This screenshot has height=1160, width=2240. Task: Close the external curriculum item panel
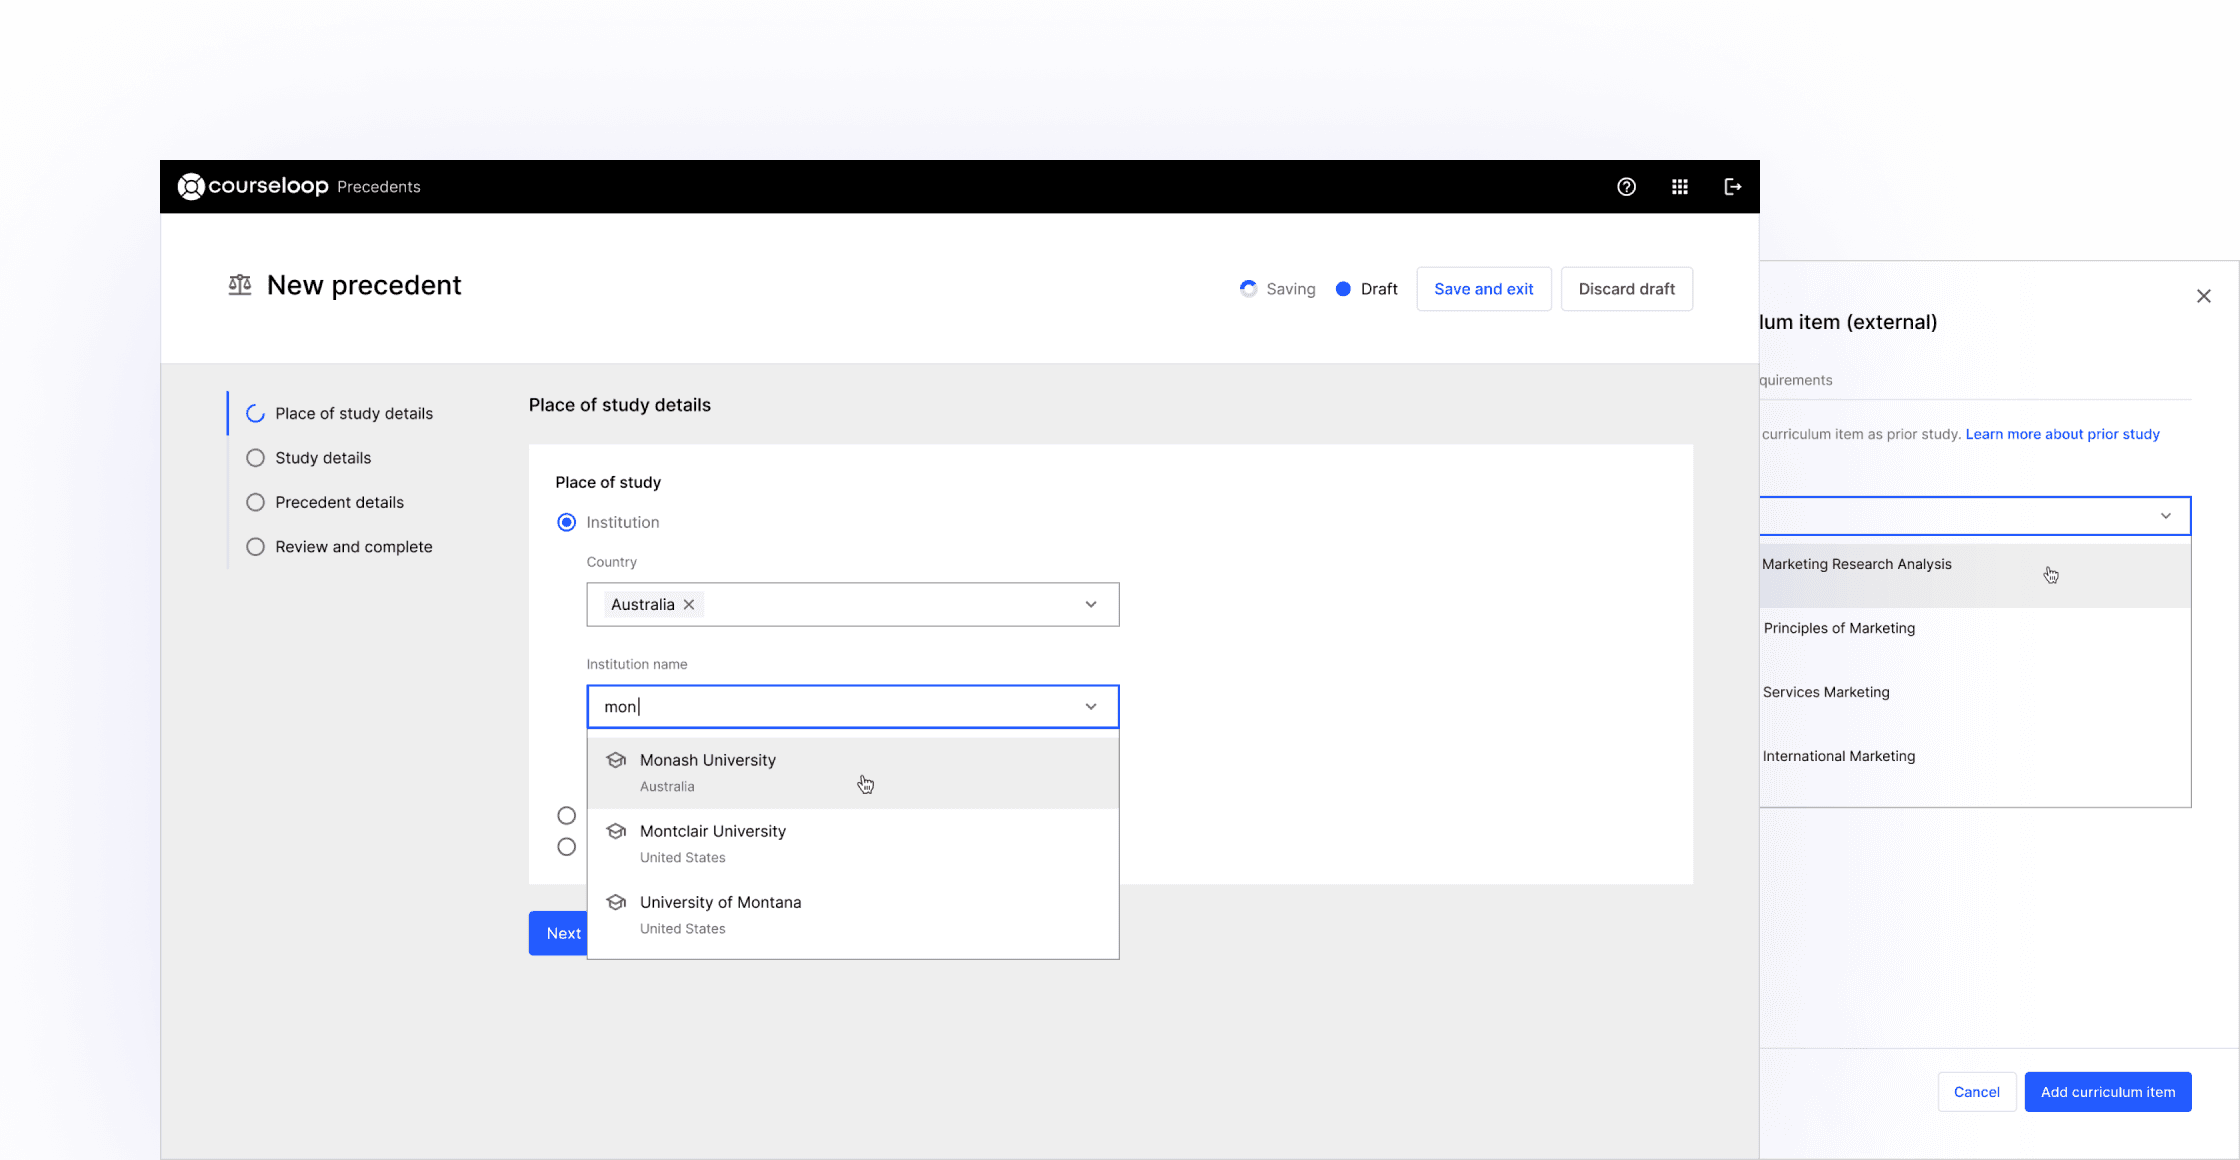pyautogui.click(x=2203, y=296)
